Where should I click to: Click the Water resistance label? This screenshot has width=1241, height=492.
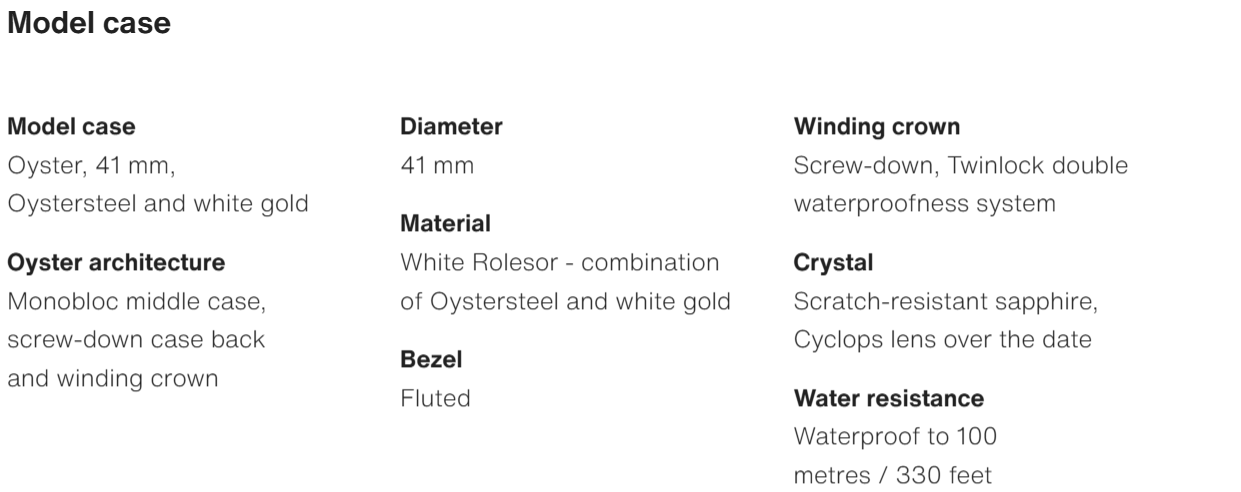point(888,398)
